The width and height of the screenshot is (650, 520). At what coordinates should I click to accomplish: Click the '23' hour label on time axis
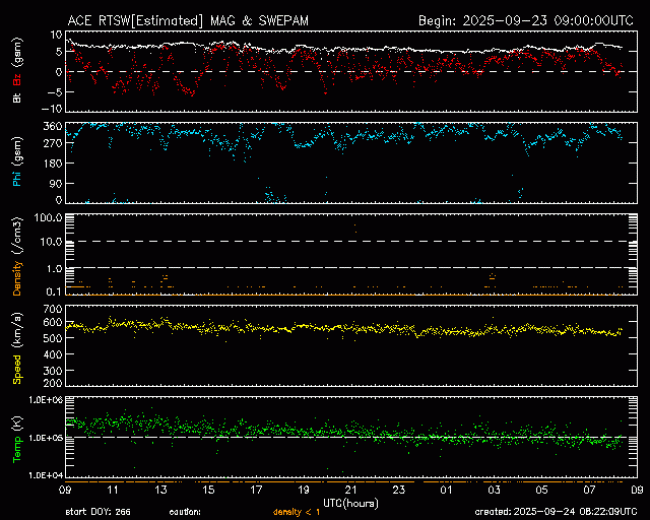click(x=399, y=490)
